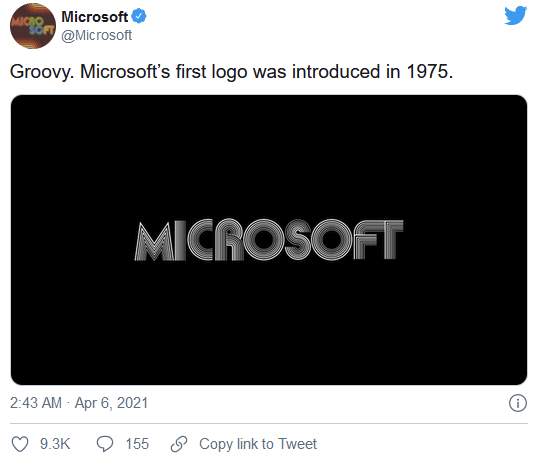The image size is (539, 459).
Task: Click the blue verified badge
Action: 139,16
